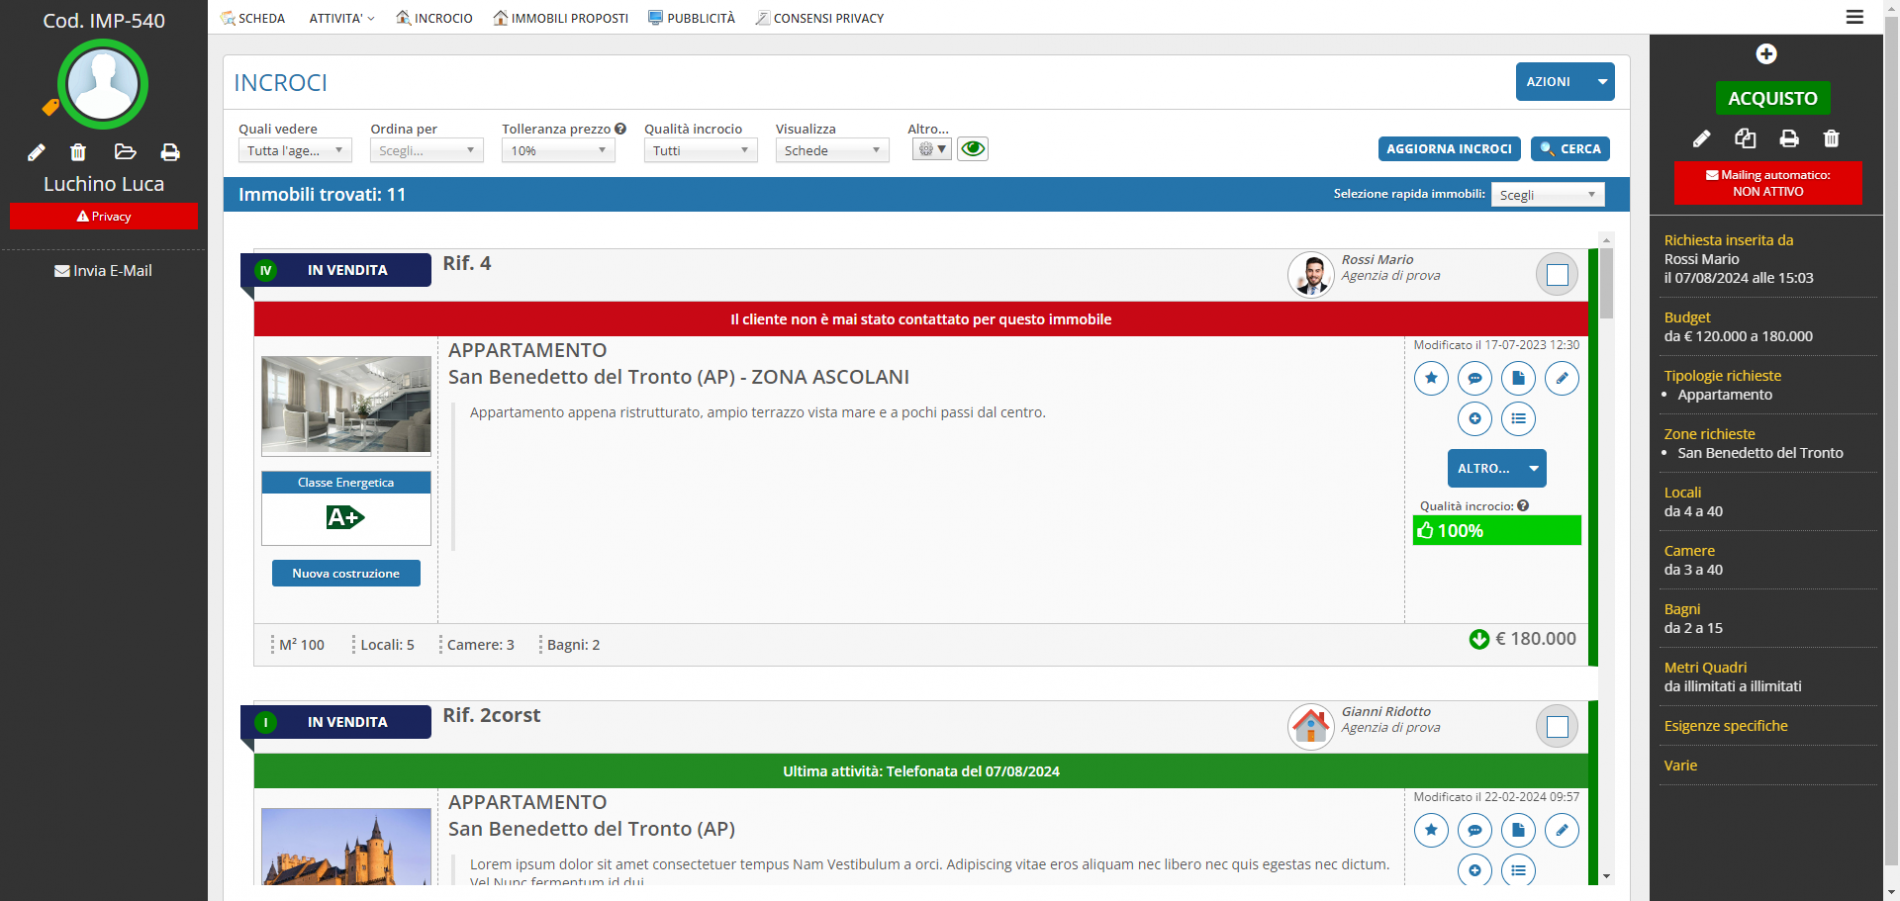Click the green 100% quality bar on Rif. 4
This screenshot has width=1900, height=901.
tap(1496, 530)
